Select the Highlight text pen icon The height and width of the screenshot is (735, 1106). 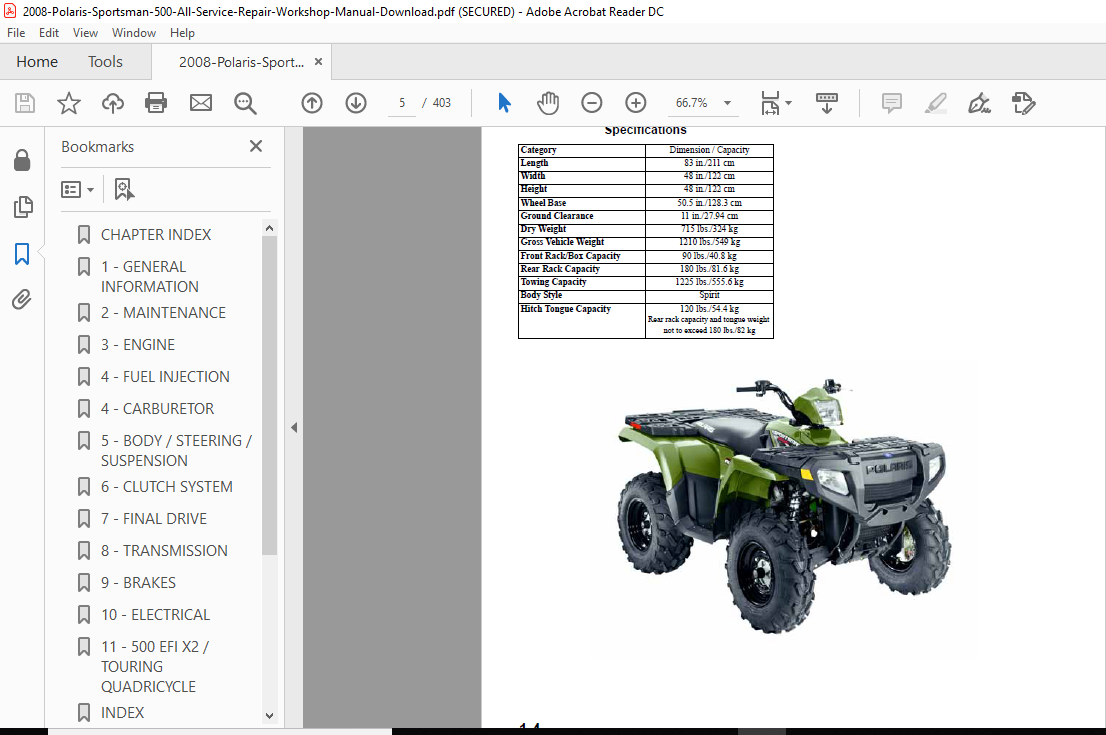pos(935,103)
